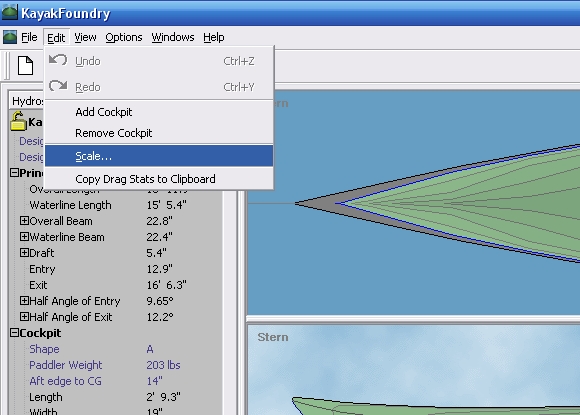Viewport: 580px width, 415px height.
Task: Click the Redo arrow icon
Action: pyautogui.click(x=58, y=86)
